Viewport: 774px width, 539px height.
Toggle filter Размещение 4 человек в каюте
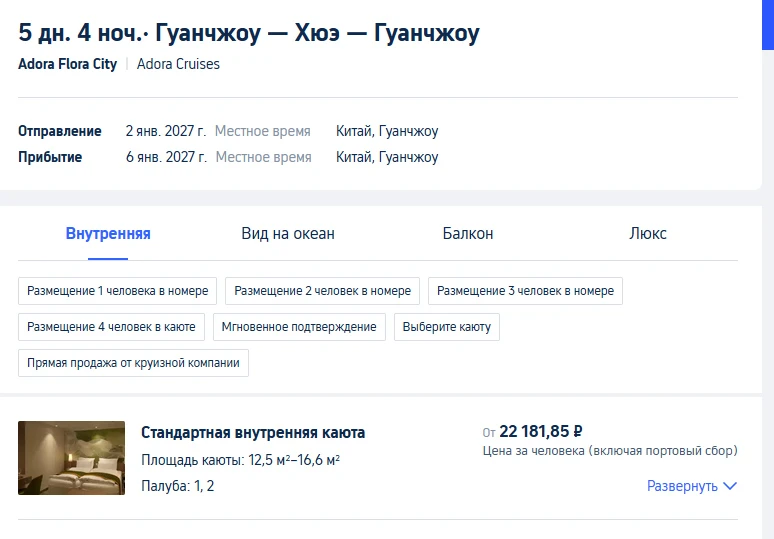tap(112, 327)
